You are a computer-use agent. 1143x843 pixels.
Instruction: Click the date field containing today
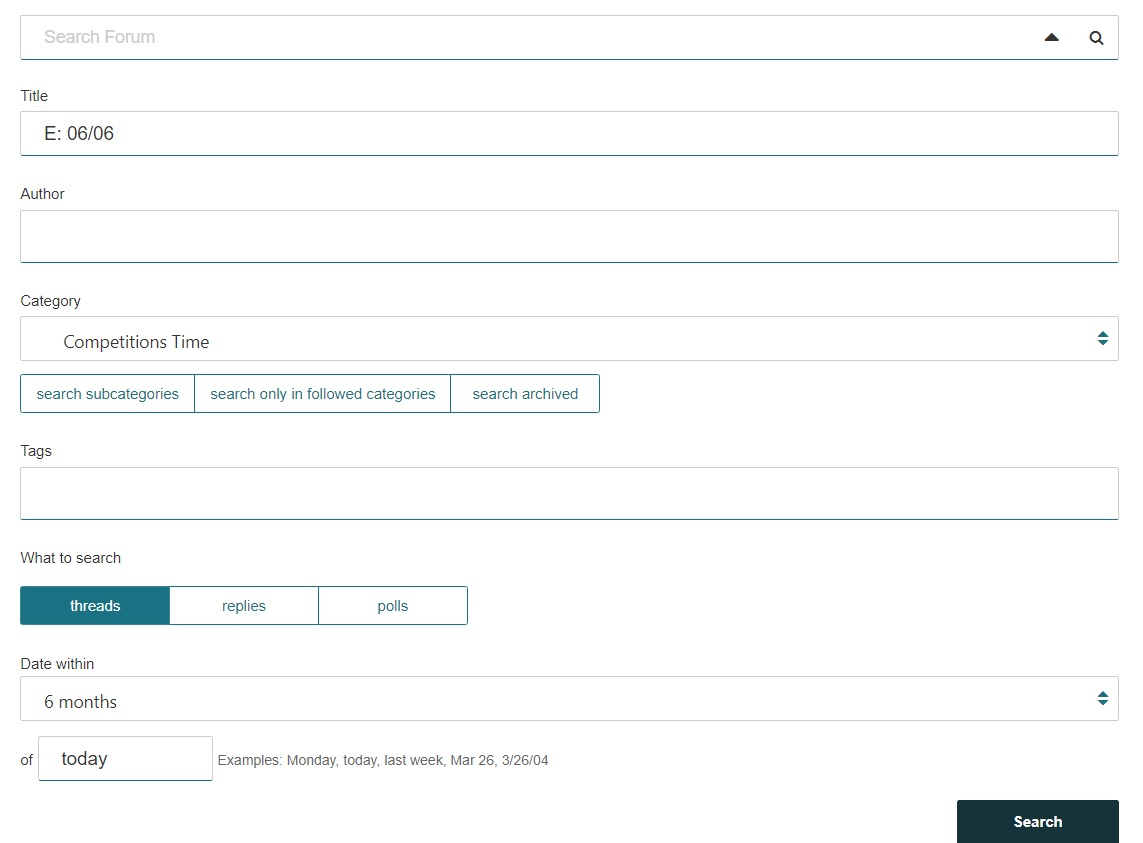click(125, 758)
